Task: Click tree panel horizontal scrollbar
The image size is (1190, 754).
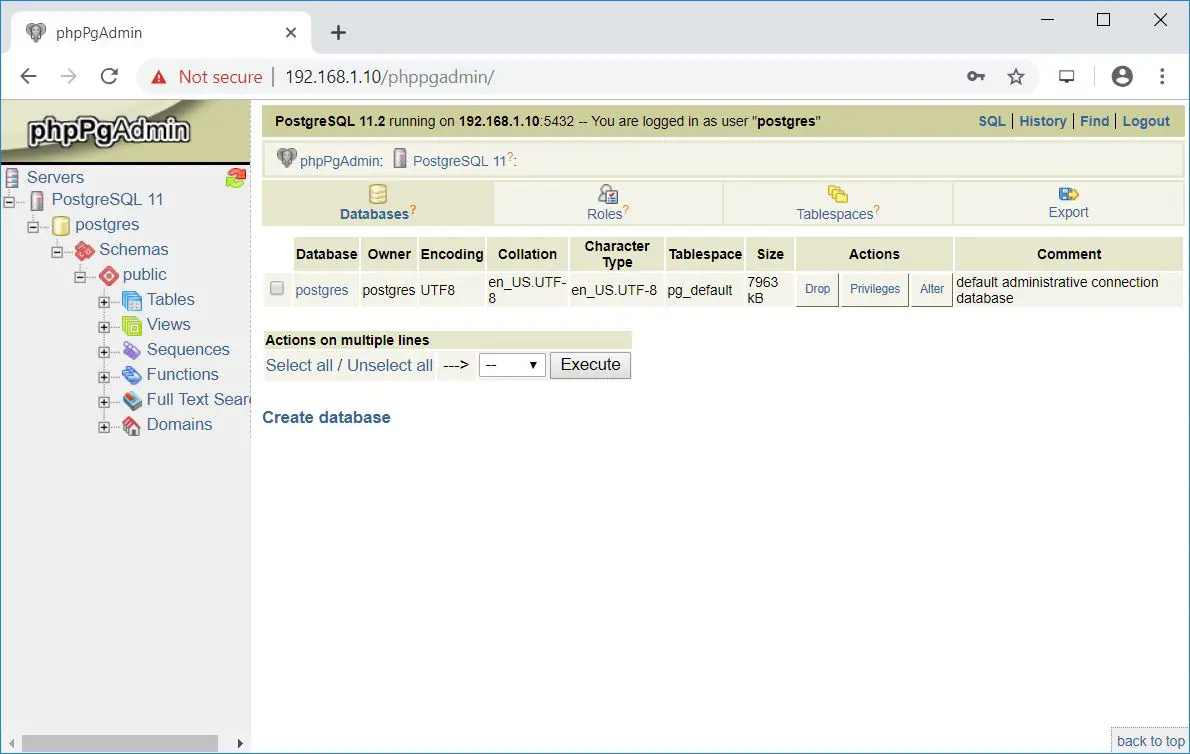Action: tap(120, 743)
